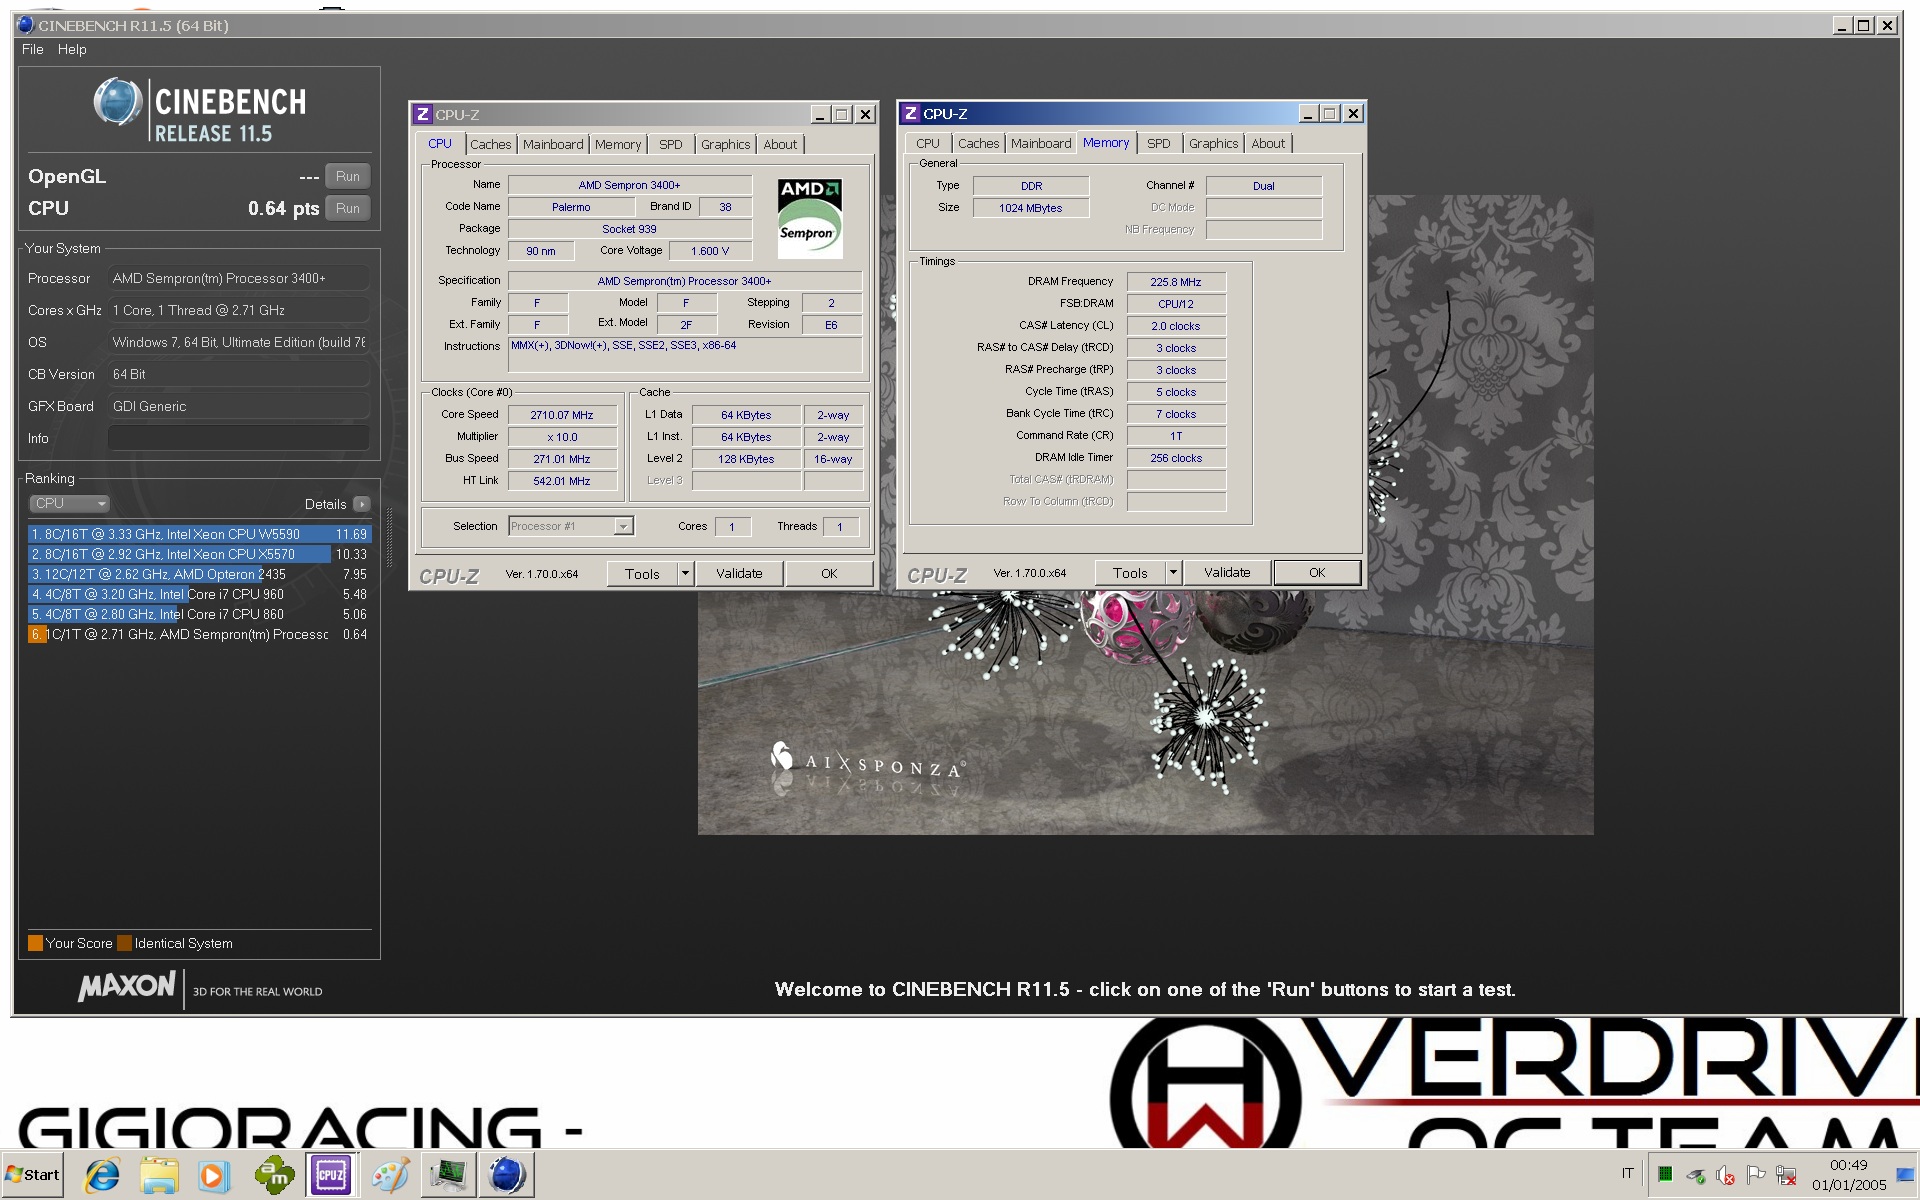Expand Tools arrow in right CPU-Z window
Image resolution: width=1920 pixels, height=1200 pixels.
[x=1174, y=573]
